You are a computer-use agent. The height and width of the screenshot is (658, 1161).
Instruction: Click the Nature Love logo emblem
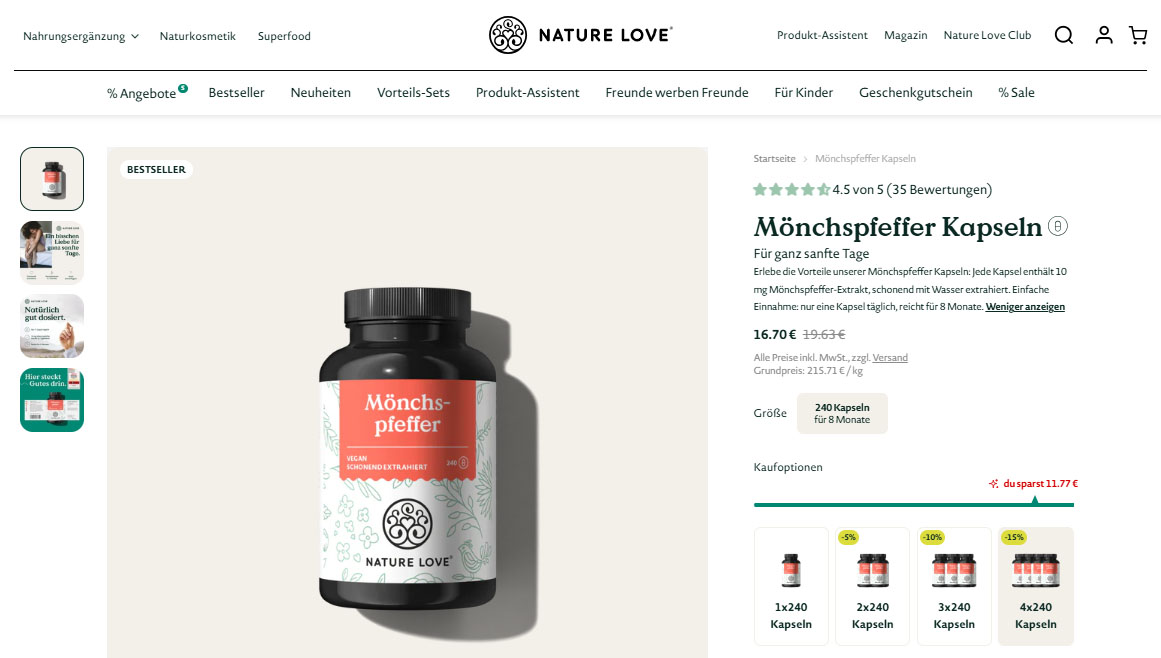pyautogui.click(x=508, y=35)
